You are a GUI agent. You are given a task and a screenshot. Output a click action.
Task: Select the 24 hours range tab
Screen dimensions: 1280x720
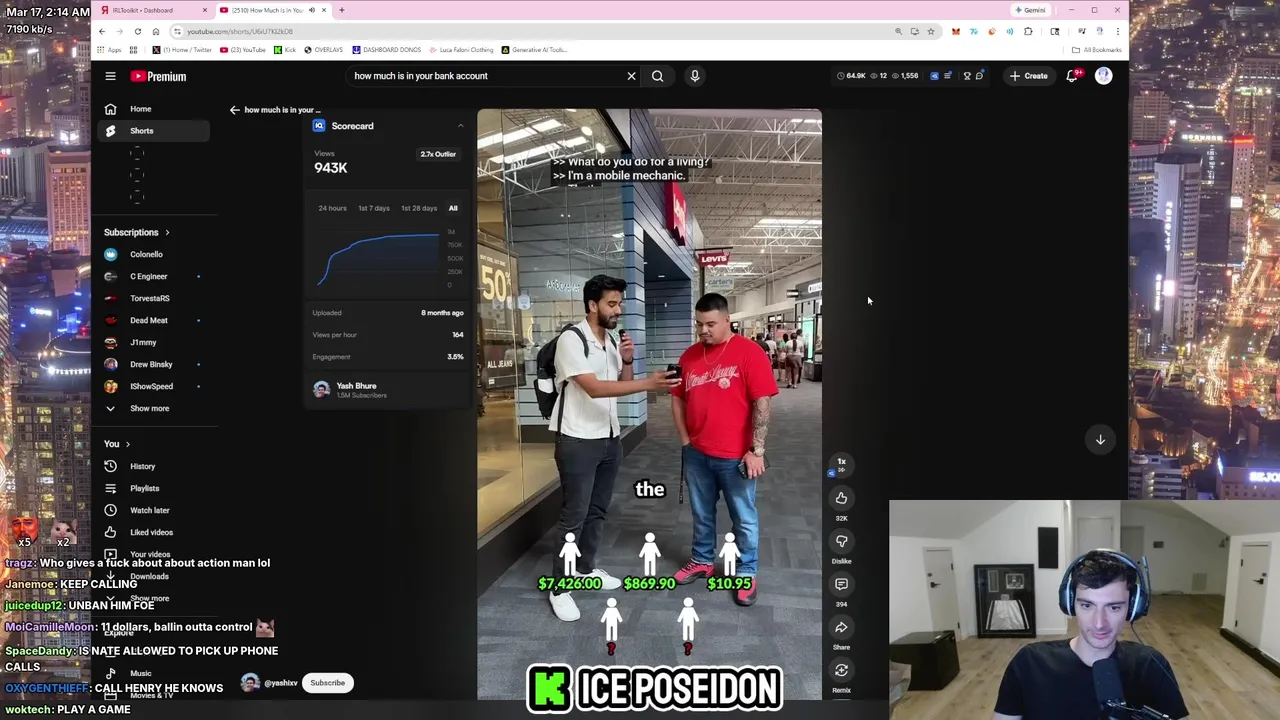point(332,208)
